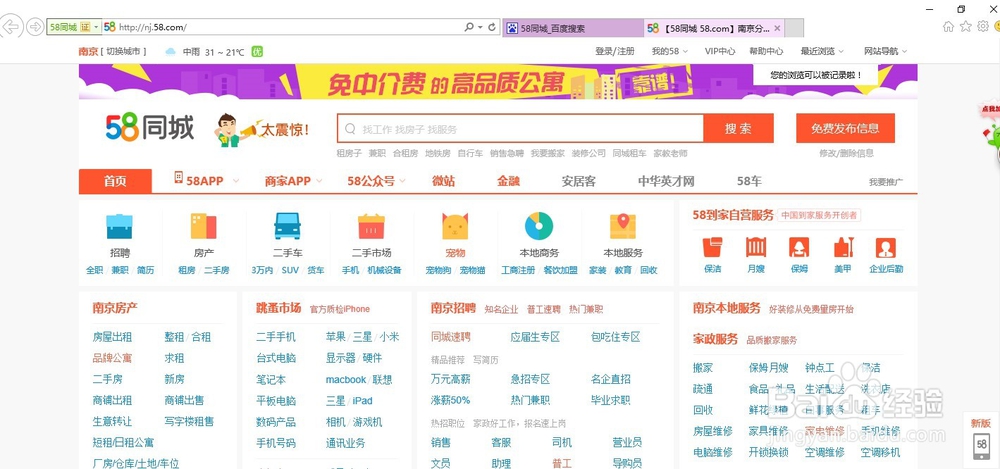The height and width of the screenshot is (469, 1000).
Task: Expand the 58APP menu chevron
Action: pos(235,181)
